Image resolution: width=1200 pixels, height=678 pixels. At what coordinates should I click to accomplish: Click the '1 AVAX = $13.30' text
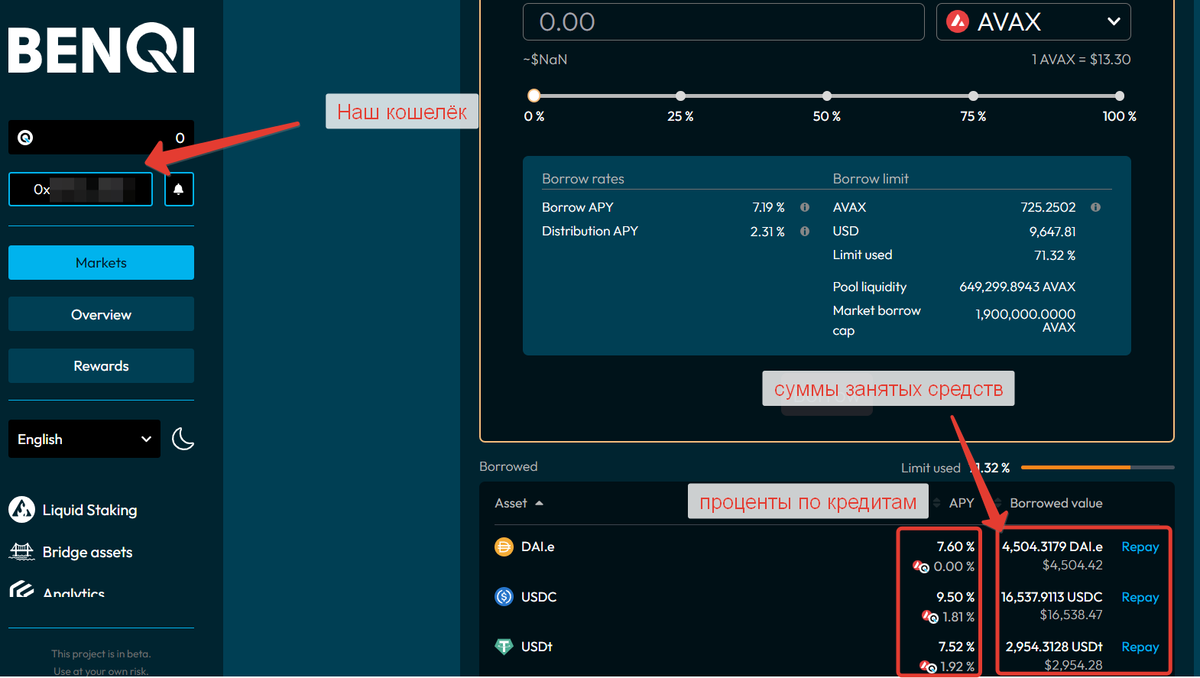[x=1081, y=60]
